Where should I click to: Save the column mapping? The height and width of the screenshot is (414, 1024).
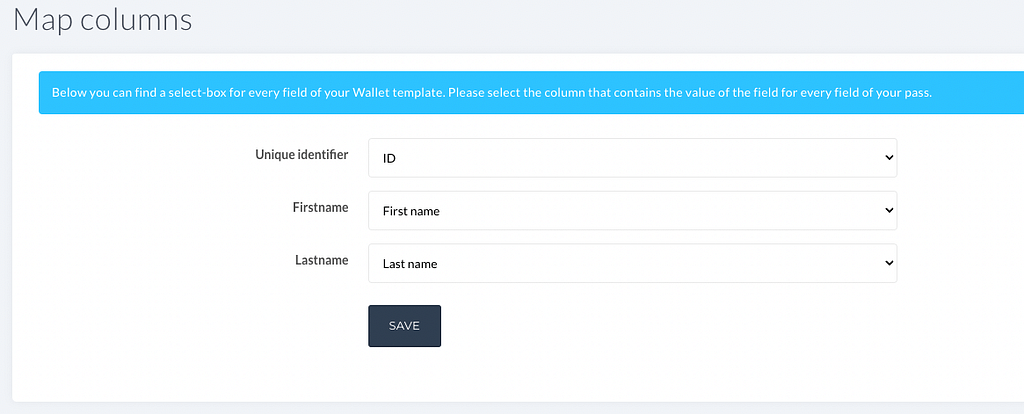click(404, 326)
